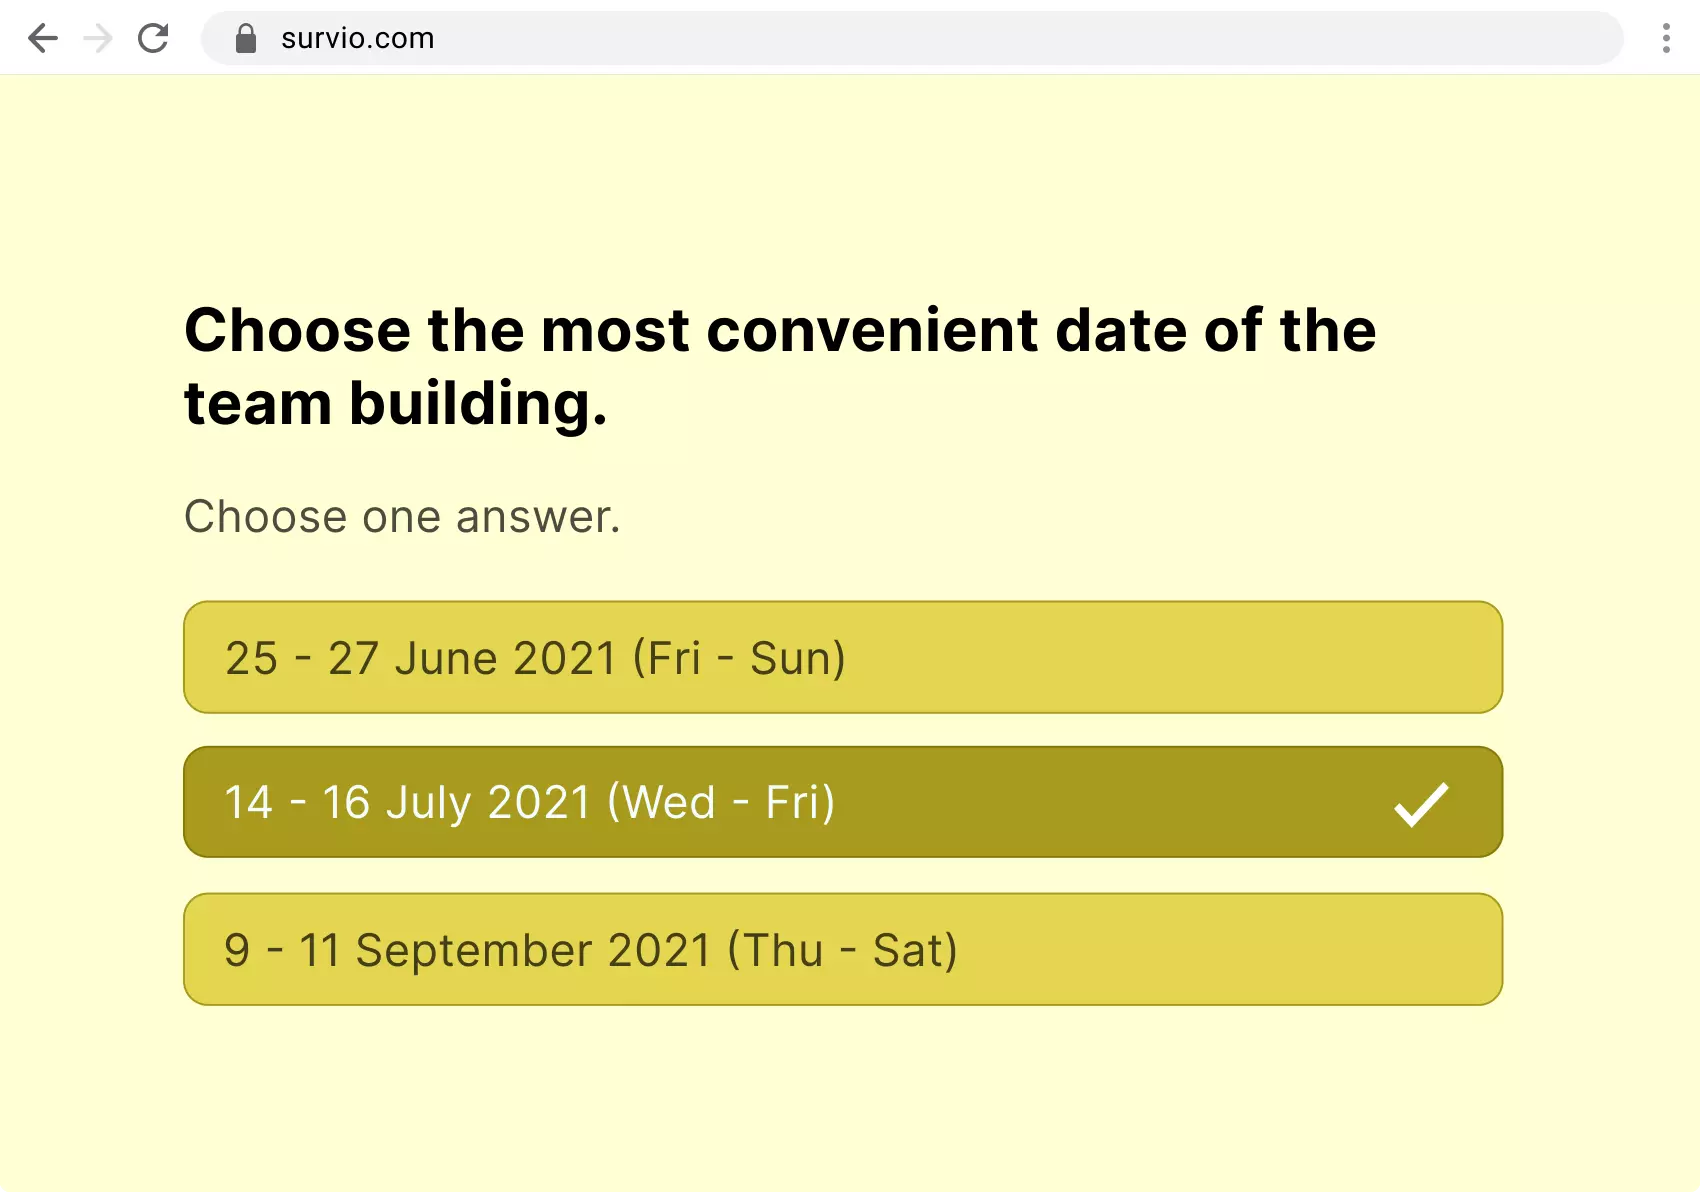Deselect the 14 - 16 July 2021 option
The width and height of the screenshot is (1700, 1192).
843,802
